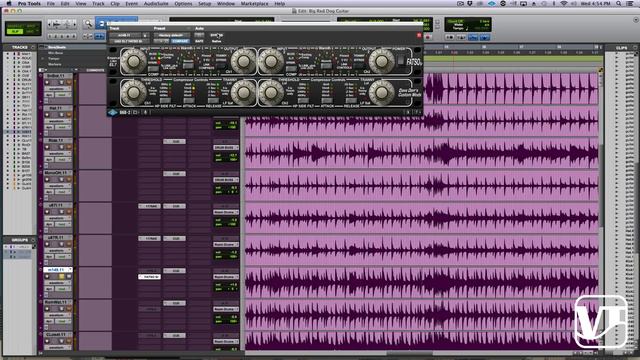
Task: Click the Ch1 INPUT knob on the FATSO
Action: pyautogui.click(x=133, y=61)
